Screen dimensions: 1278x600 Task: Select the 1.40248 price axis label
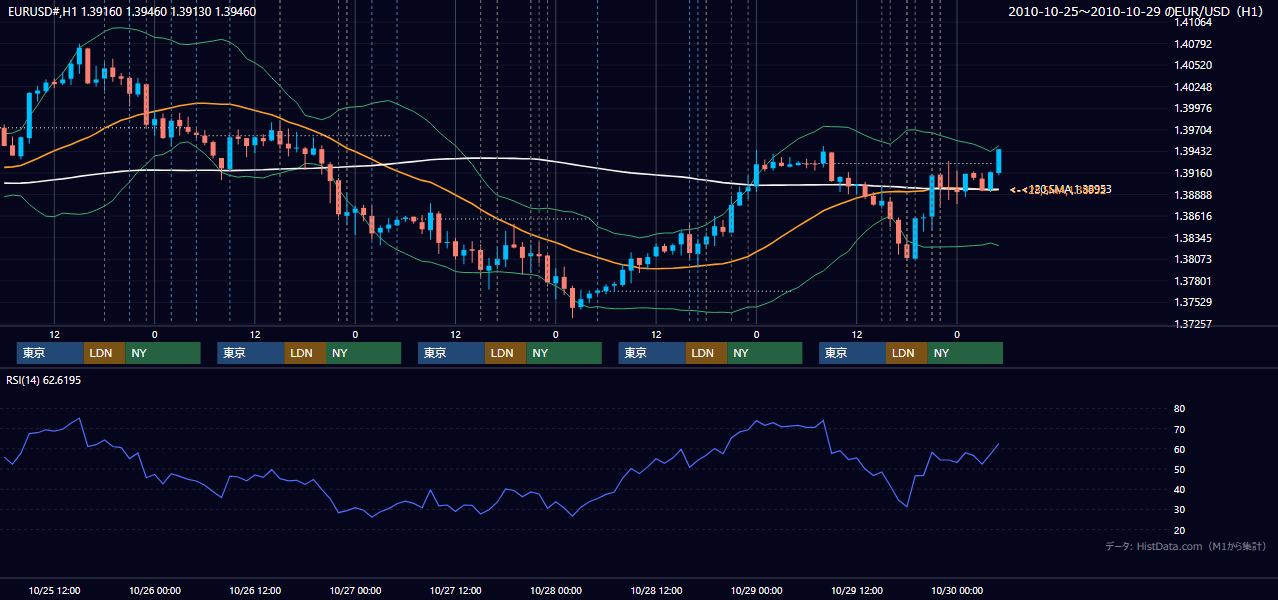[x=1193, y=87]
